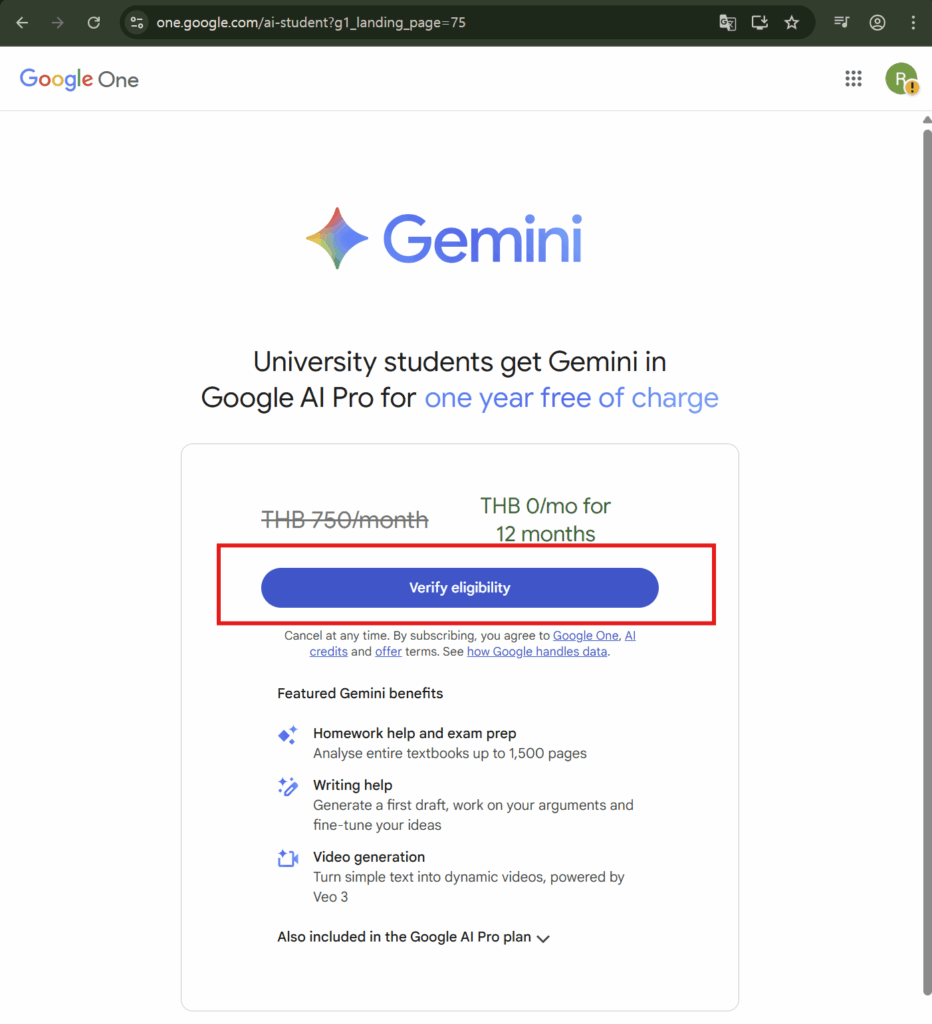932x1024 pixels.
Task: Click the translate page icon
Action: [728, 22]
